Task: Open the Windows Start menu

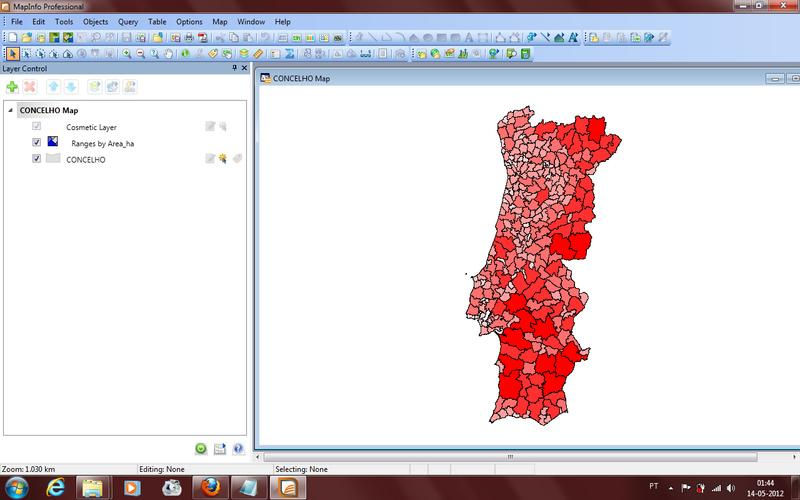Action: tap(17, 487)
